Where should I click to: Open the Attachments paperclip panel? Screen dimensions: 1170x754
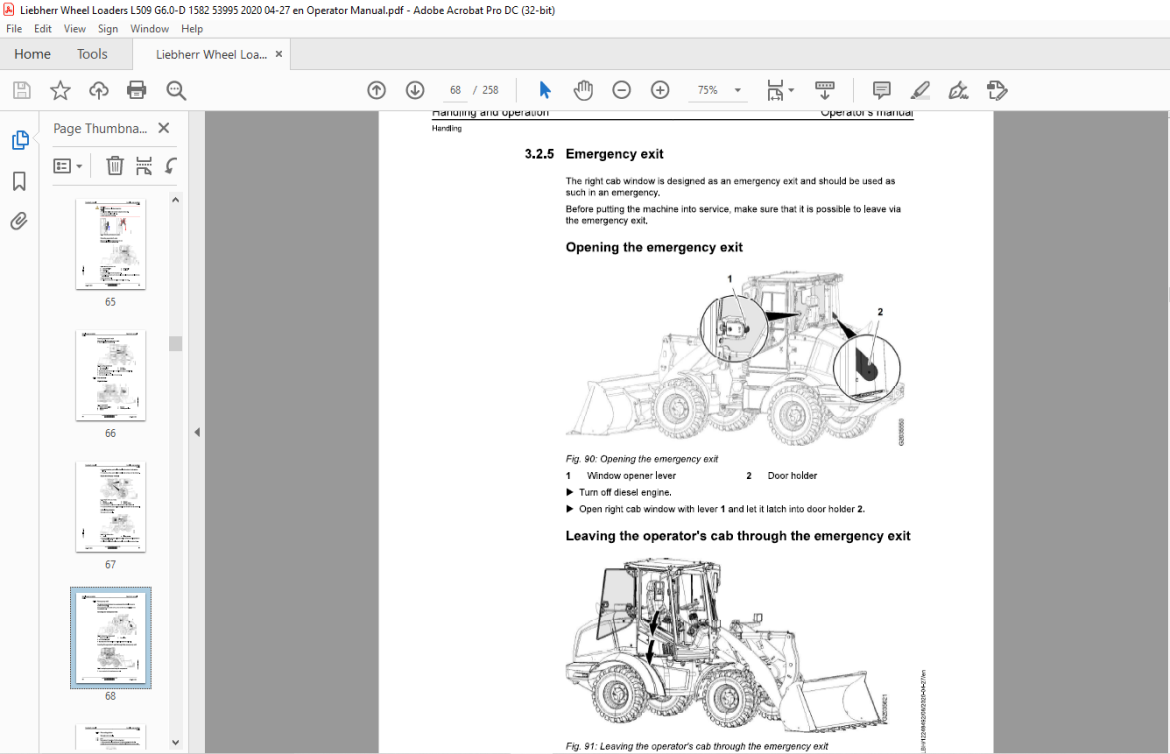19,221
